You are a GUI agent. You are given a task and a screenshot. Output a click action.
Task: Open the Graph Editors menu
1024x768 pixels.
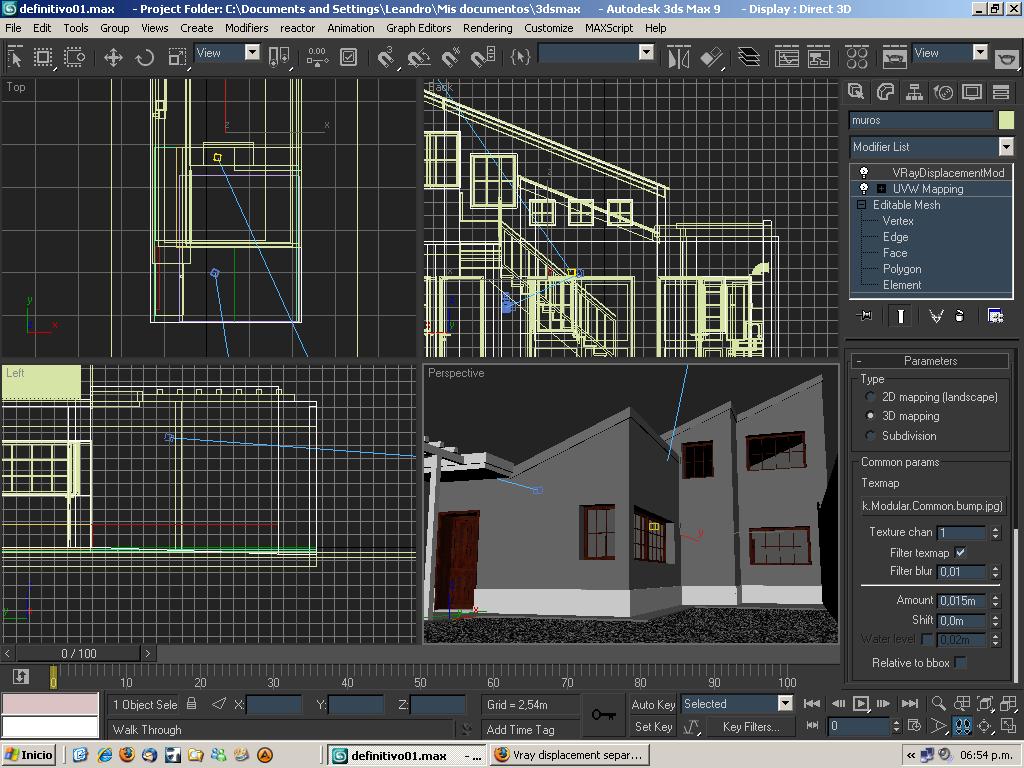418,28
